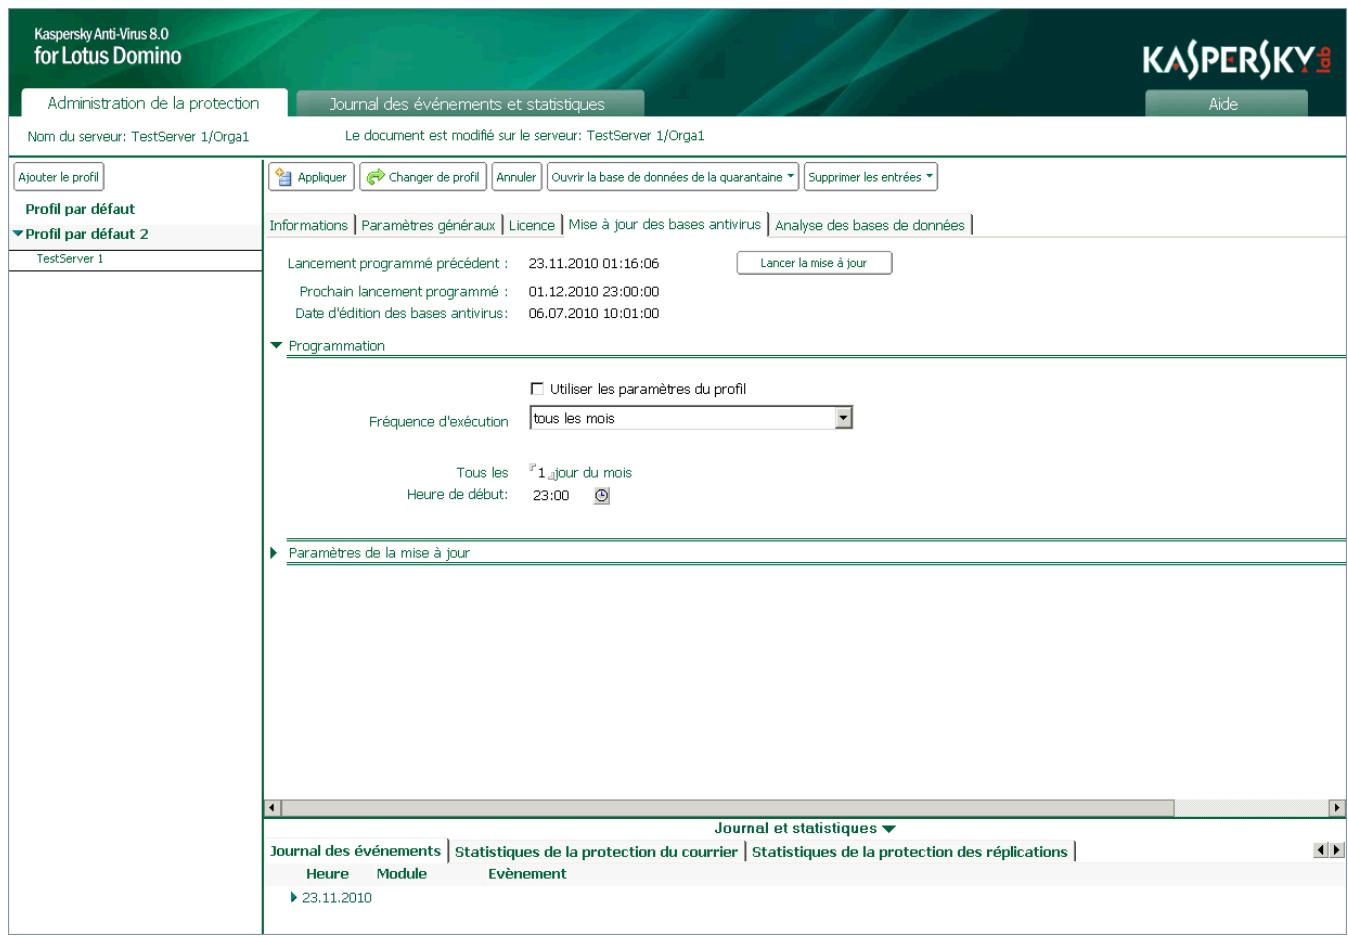Select the Licence tab
The width and height of the screenshot is (1348, 937).
pos(531,225)
